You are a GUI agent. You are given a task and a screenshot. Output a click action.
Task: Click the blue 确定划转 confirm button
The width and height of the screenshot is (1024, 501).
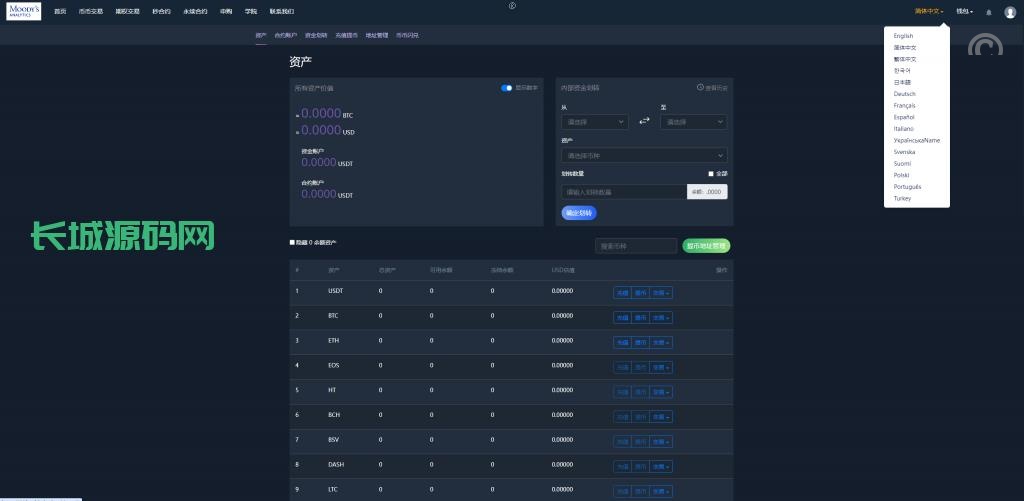click(x=579, y=213)
